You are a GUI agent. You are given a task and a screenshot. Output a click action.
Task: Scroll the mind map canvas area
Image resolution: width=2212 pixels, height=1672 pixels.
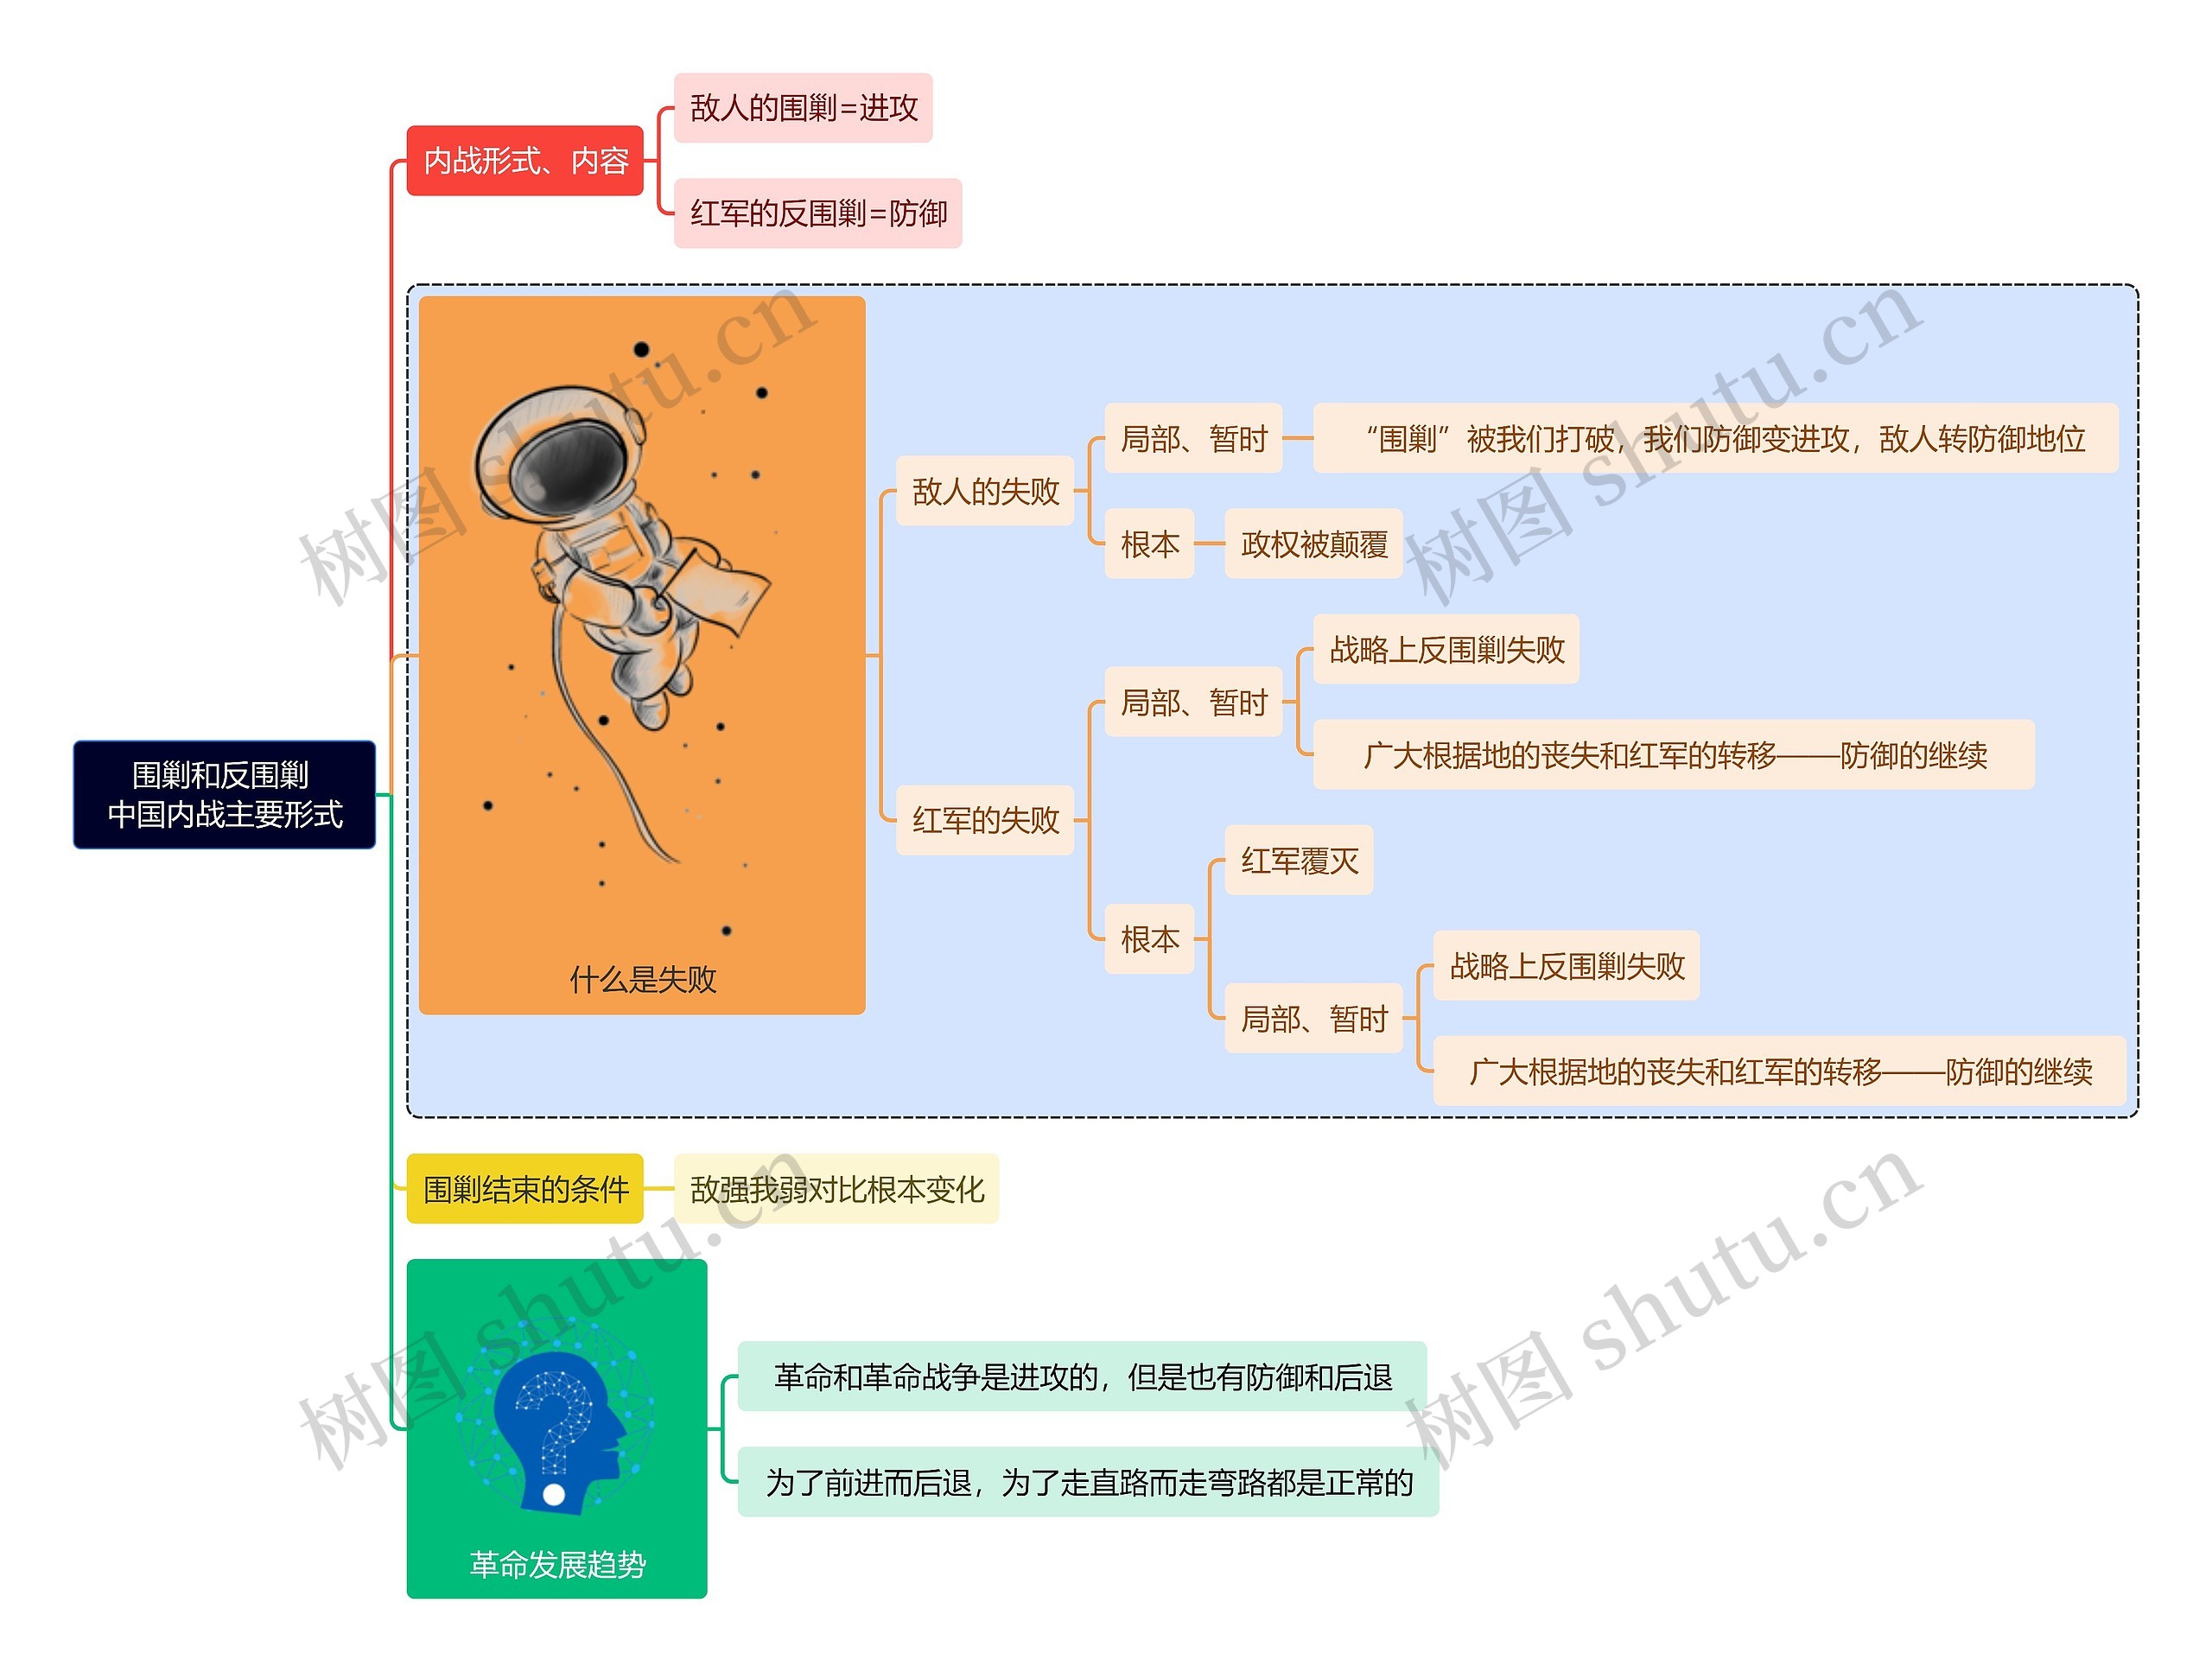(1106, 836)
